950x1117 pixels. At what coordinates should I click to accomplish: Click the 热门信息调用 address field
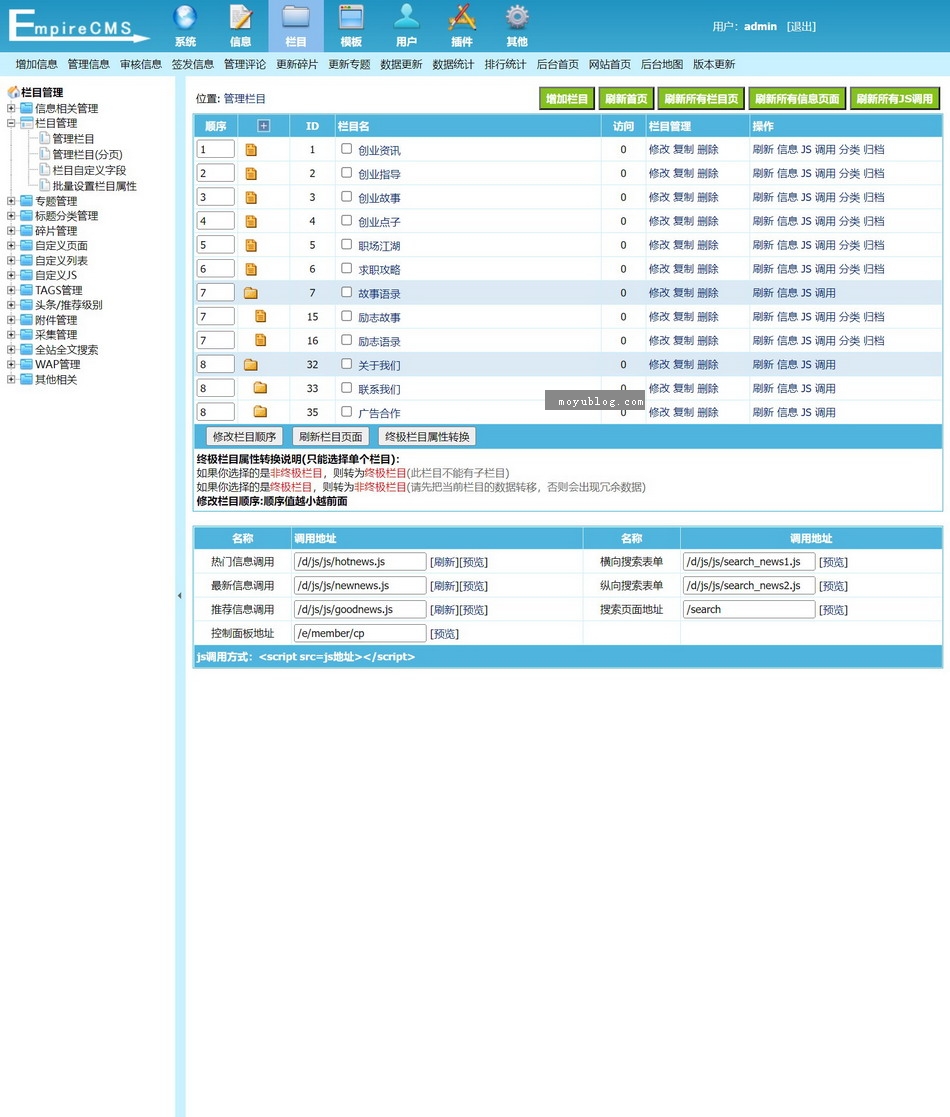[360, 561]
